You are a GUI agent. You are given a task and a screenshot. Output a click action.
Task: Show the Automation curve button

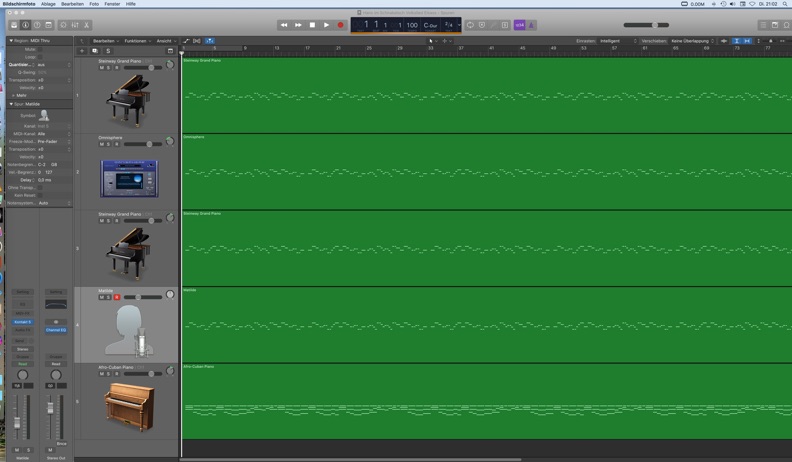pyautogui.click(x=186, y=41)
